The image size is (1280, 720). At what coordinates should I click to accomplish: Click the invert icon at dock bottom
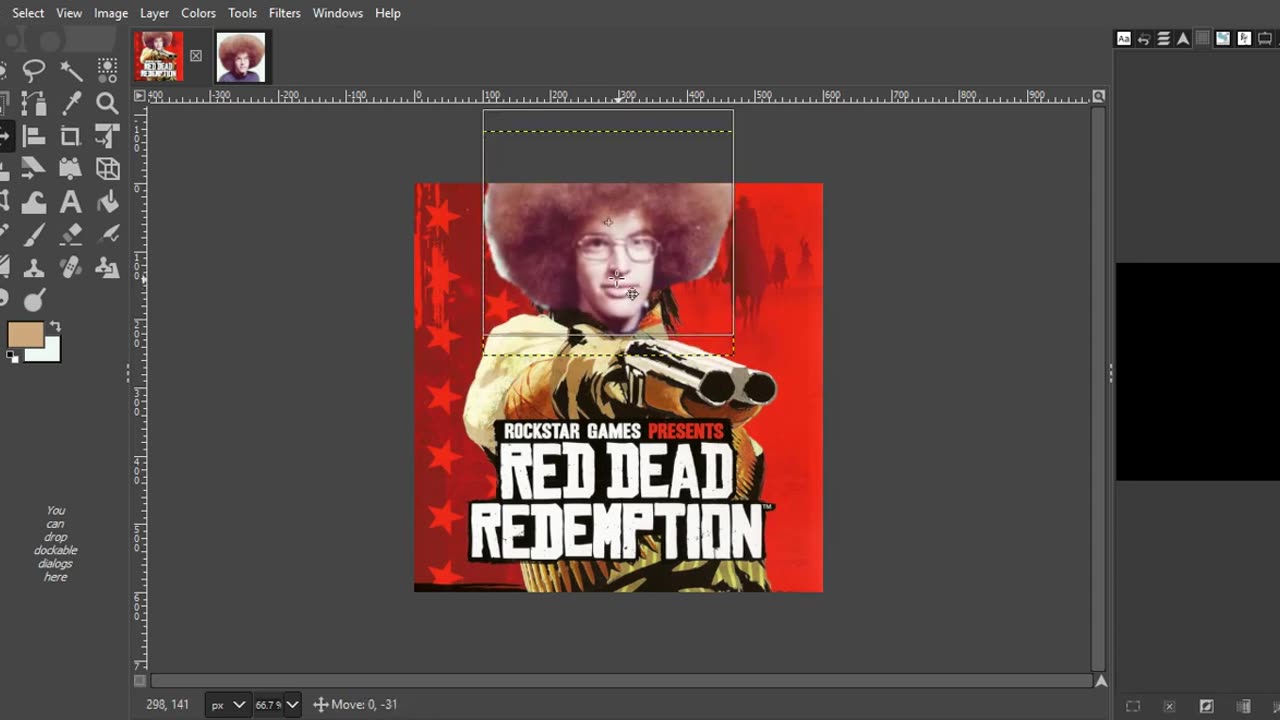(x=1206, y=706)
